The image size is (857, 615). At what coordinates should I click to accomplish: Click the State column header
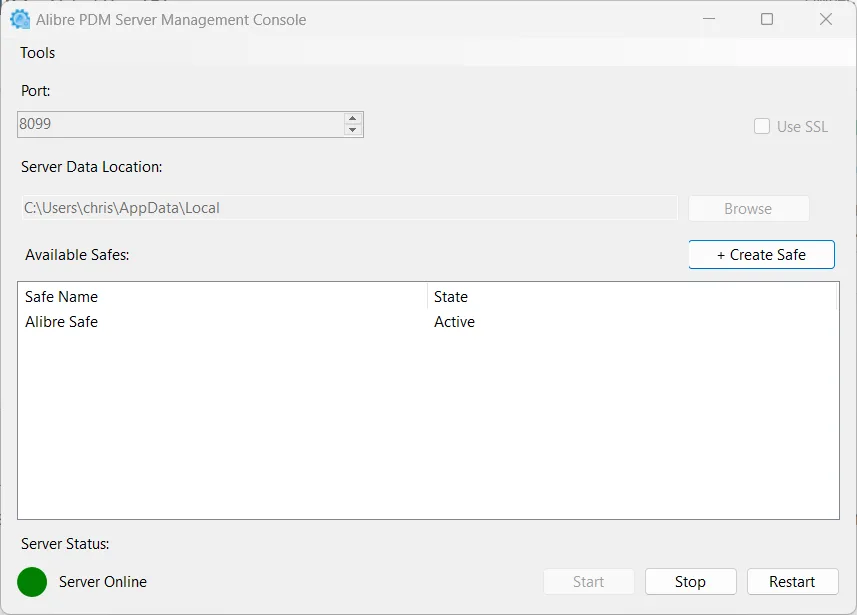pyautogui.click(x=632, y=296)
